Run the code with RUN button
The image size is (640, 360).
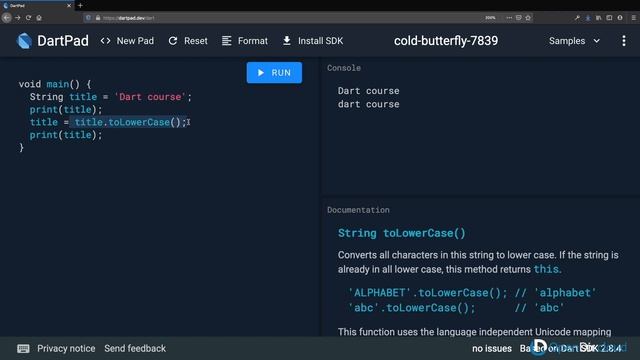pos(274,73)
